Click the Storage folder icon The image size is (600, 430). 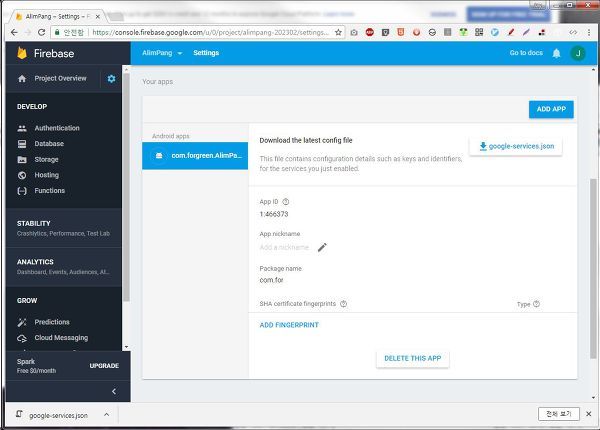pos(22,160)
